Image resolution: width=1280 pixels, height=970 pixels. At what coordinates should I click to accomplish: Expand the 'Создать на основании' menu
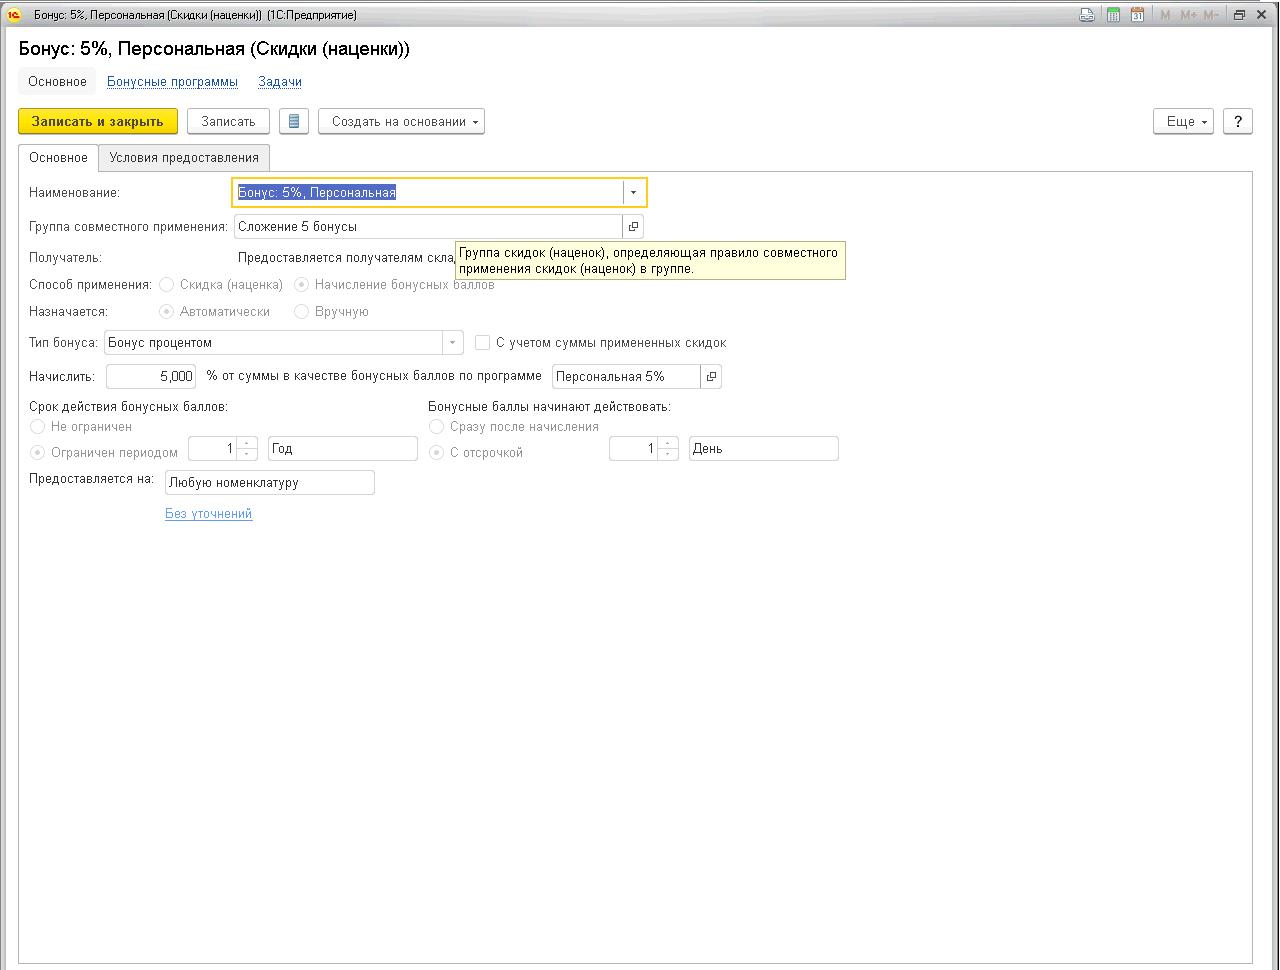pos(401,121)
